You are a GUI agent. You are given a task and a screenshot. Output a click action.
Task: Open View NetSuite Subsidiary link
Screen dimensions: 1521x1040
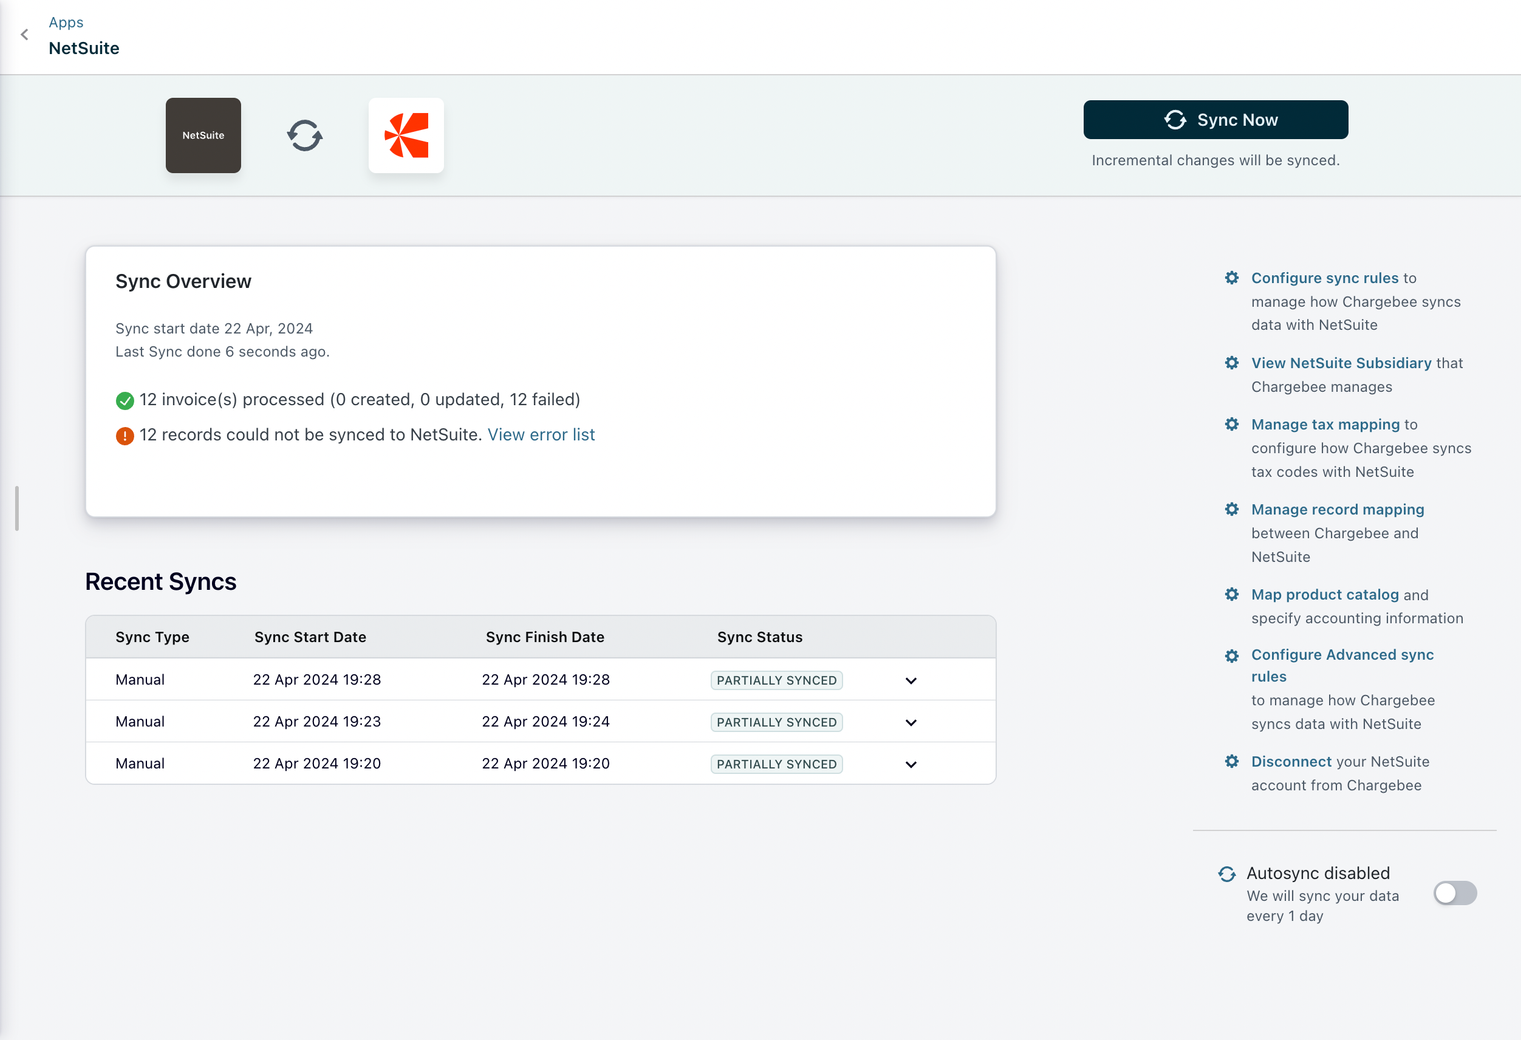1341,363
